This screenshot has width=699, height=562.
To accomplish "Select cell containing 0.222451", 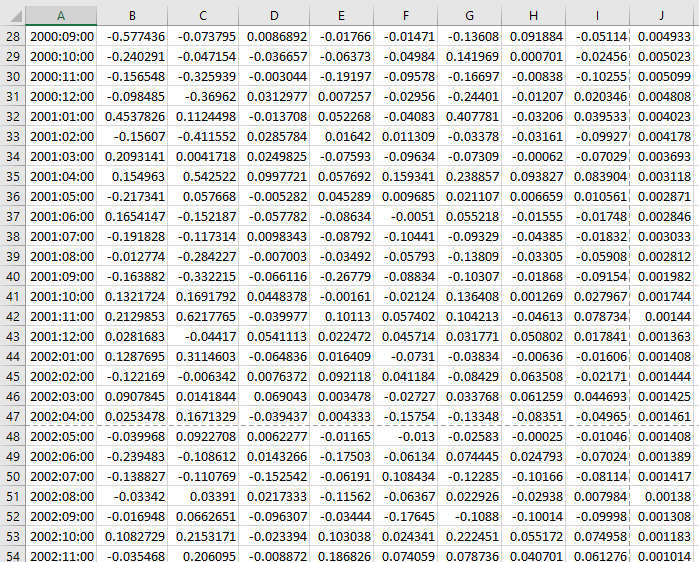I will pos(469,537).
